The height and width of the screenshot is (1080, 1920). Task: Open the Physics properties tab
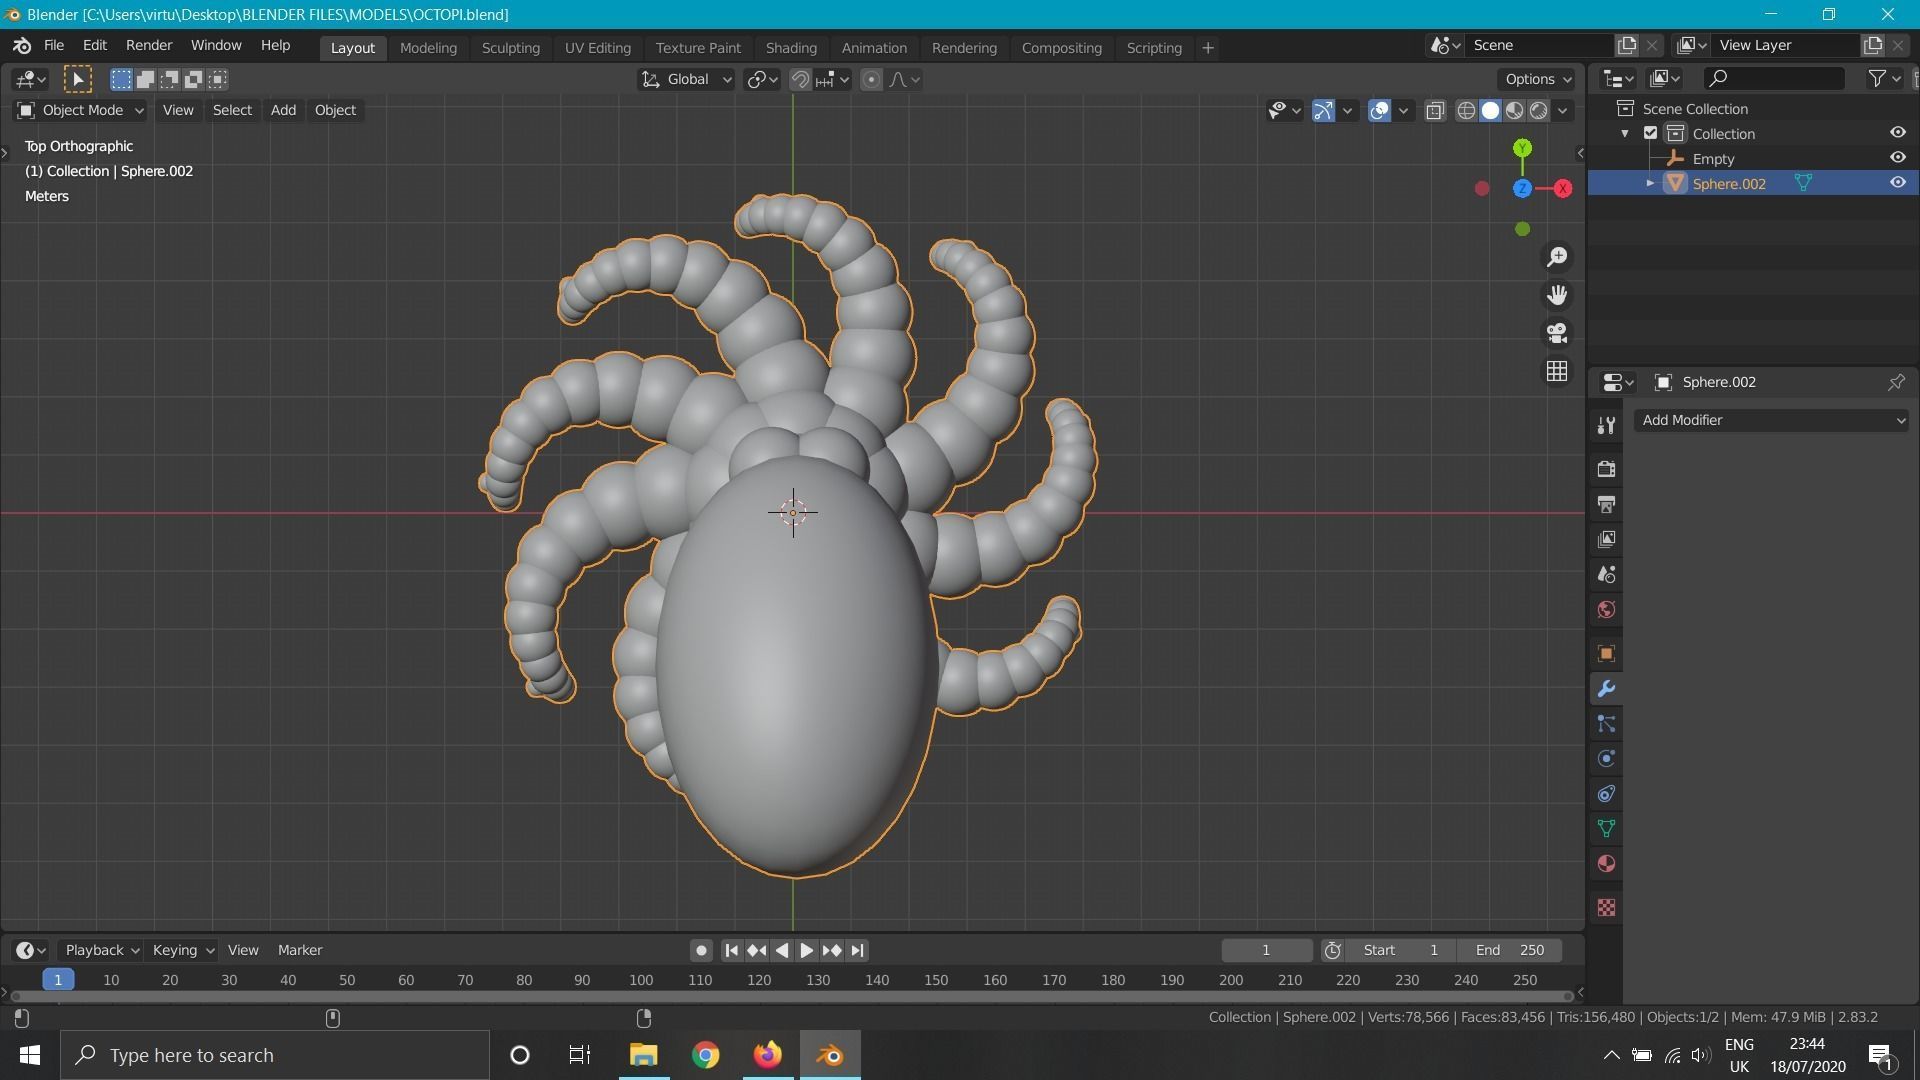pyautogui.click(x=1606, y=759)
